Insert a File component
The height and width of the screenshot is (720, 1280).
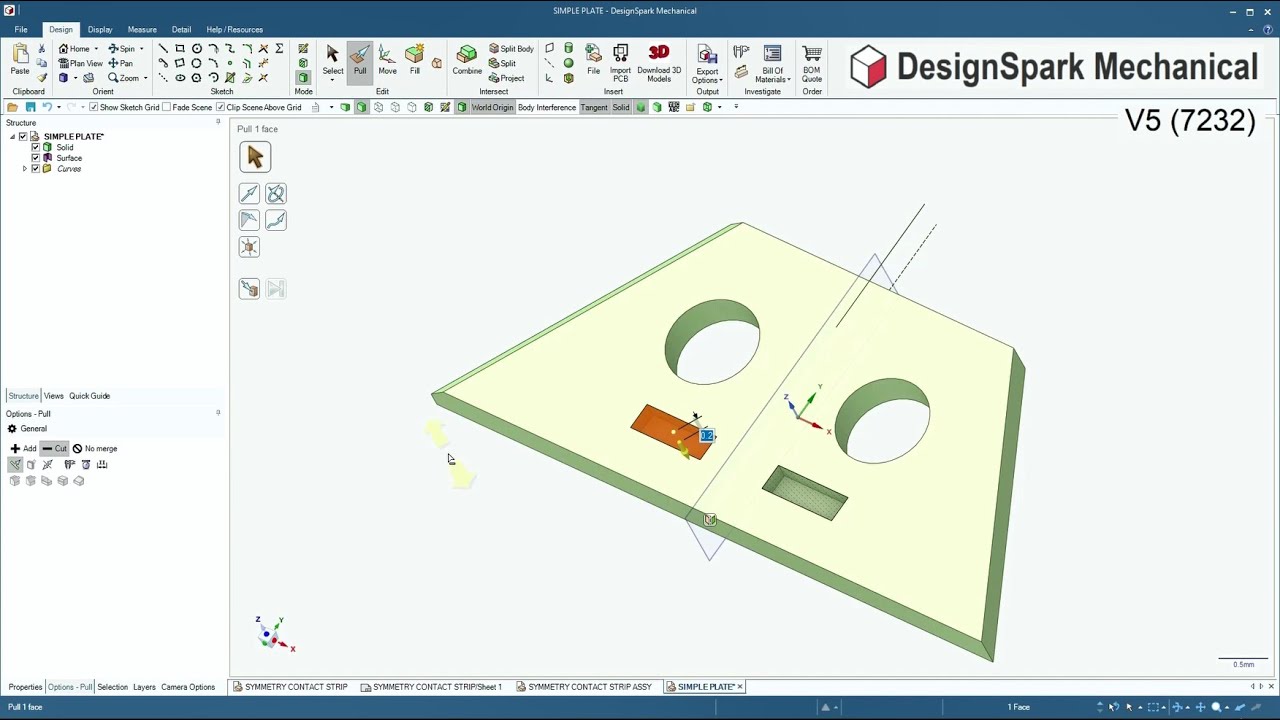593,59
